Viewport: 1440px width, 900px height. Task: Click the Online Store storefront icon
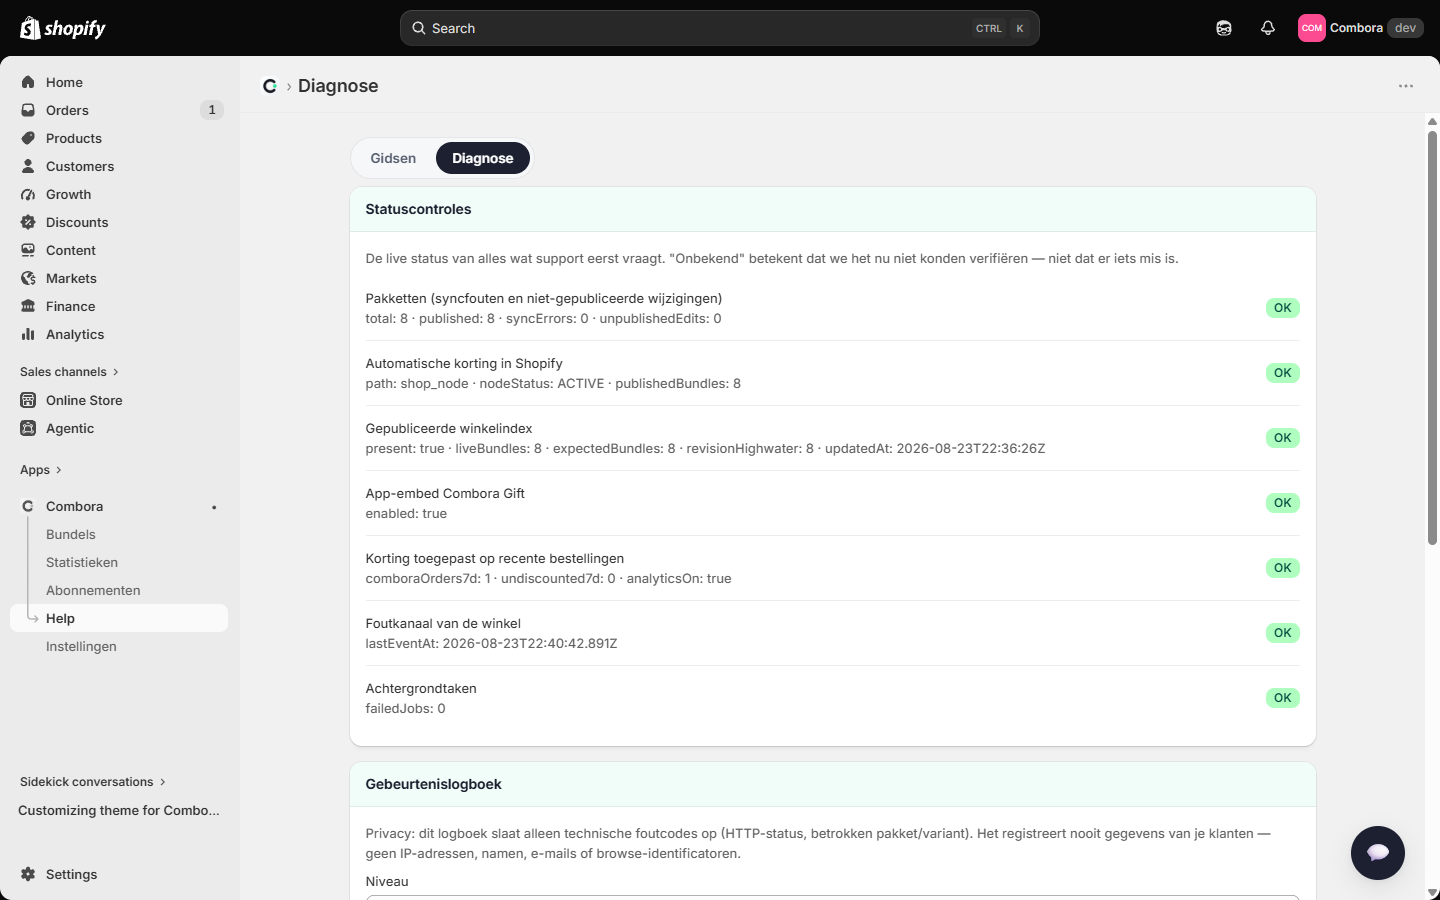[28, 400]
